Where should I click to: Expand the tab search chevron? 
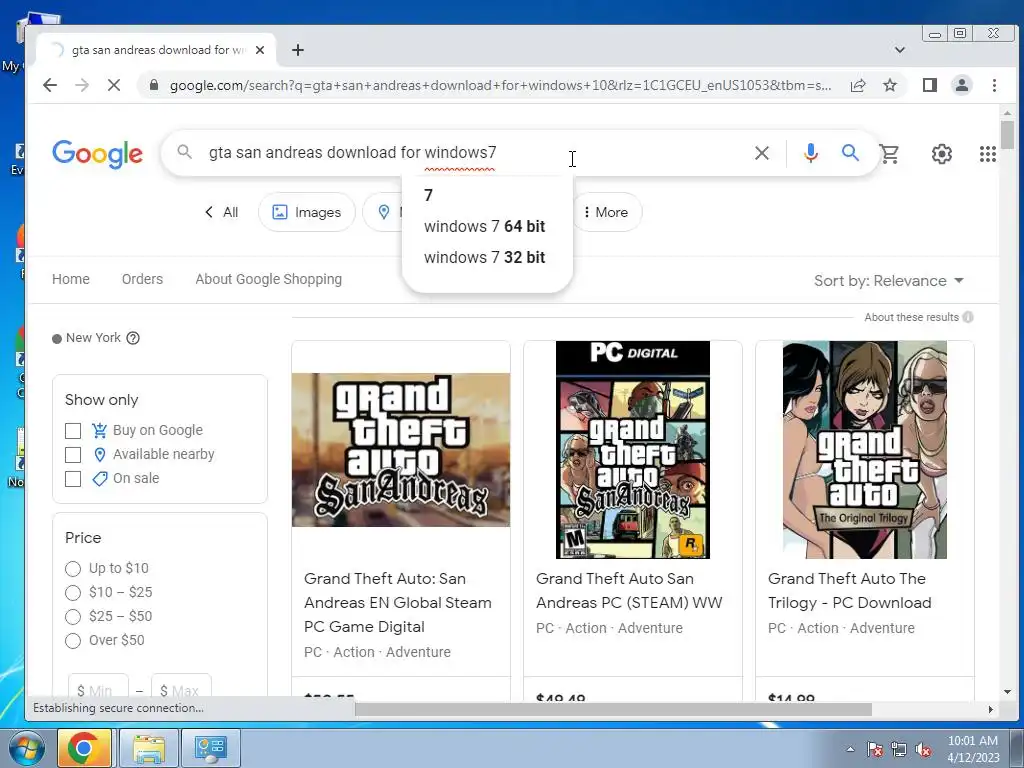click(x=899, y=50)
